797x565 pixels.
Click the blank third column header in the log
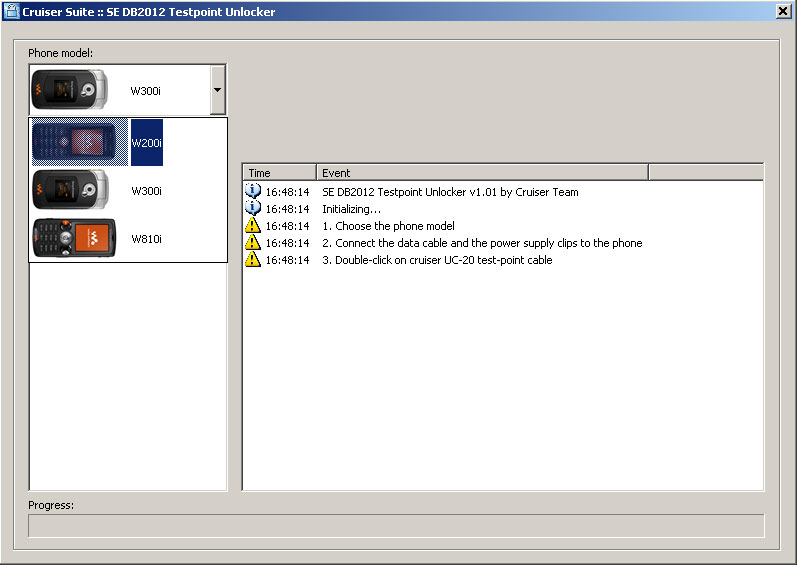[x=706, y=173]
